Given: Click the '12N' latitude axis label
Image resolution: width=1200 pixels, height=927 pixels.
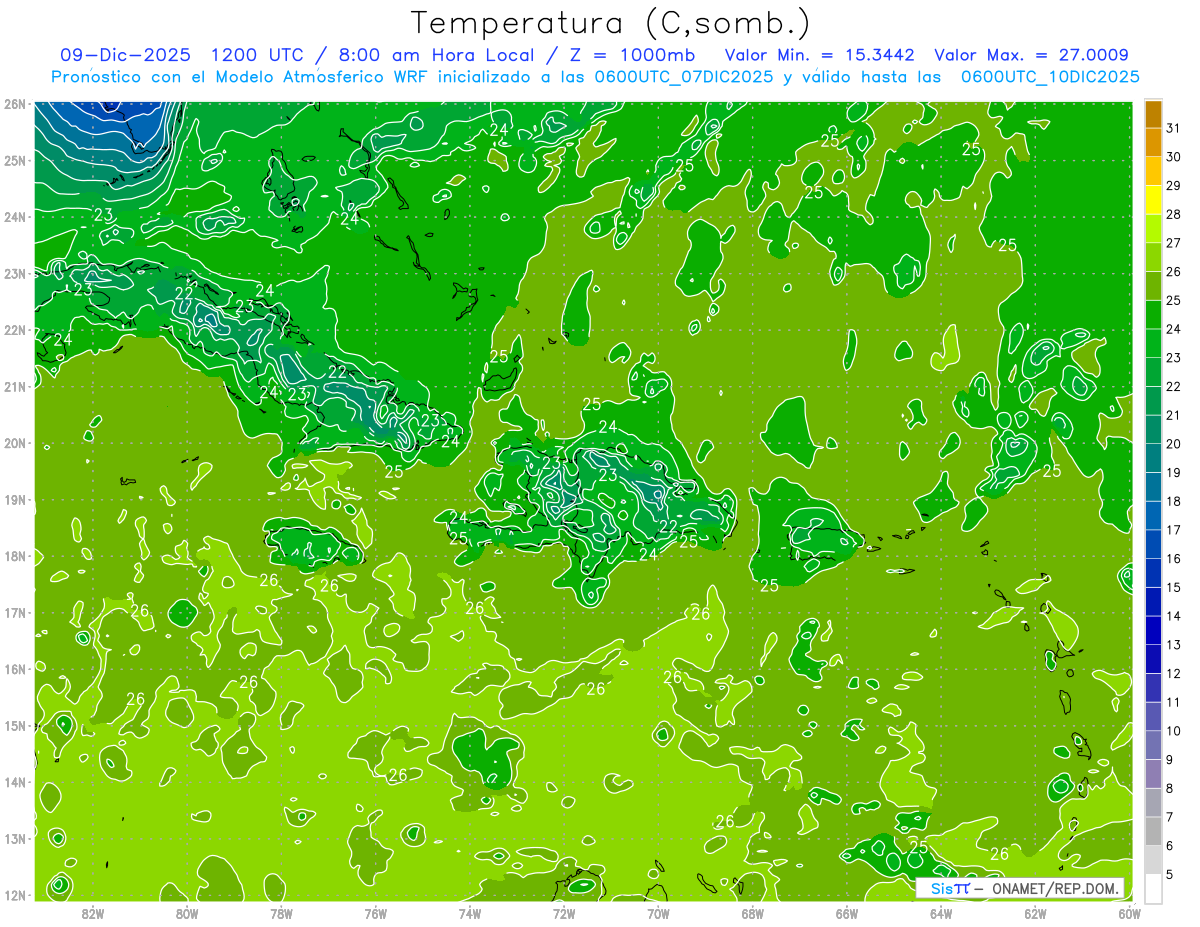Looking at the screenshot, I should [x=15, y=895].
